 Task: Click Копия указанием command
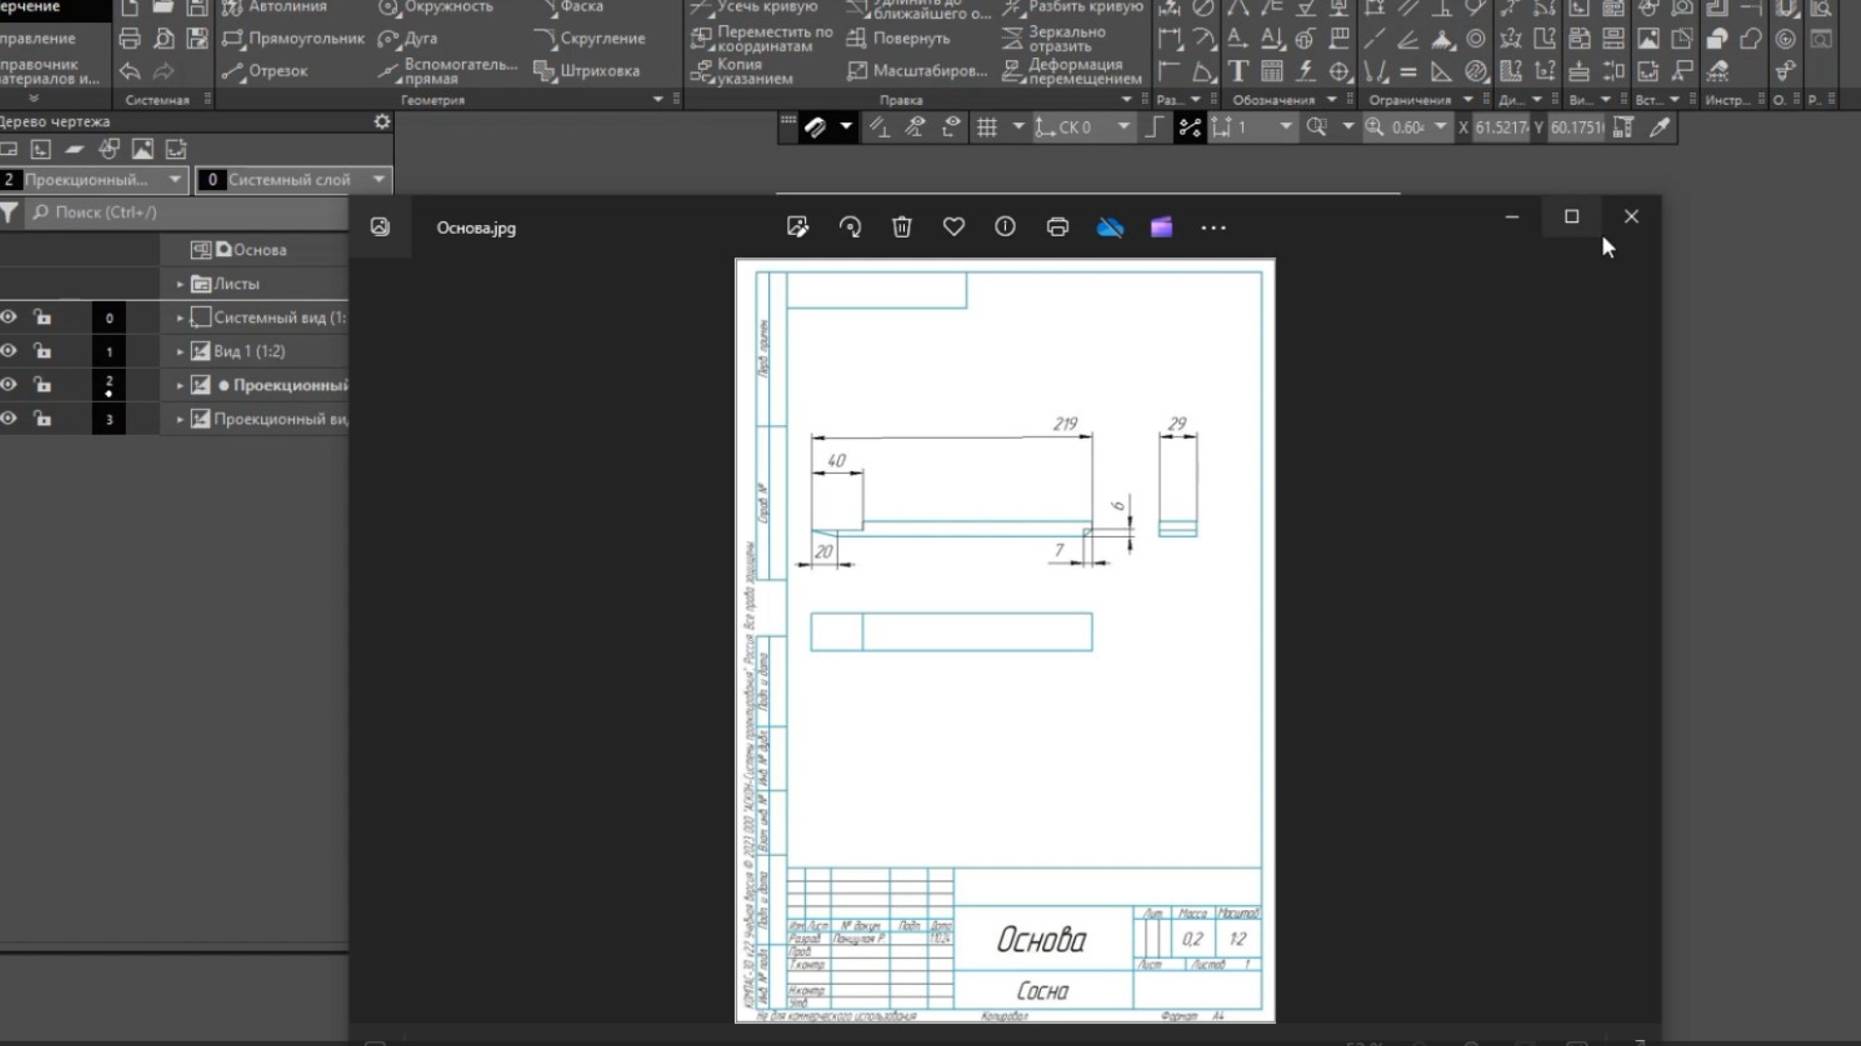(742, 71)
